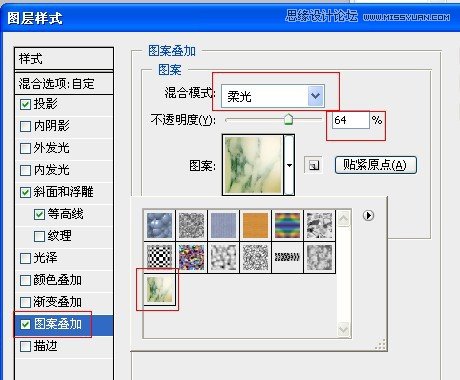Open 颜色叠加 settings by its label

(58, 280)
